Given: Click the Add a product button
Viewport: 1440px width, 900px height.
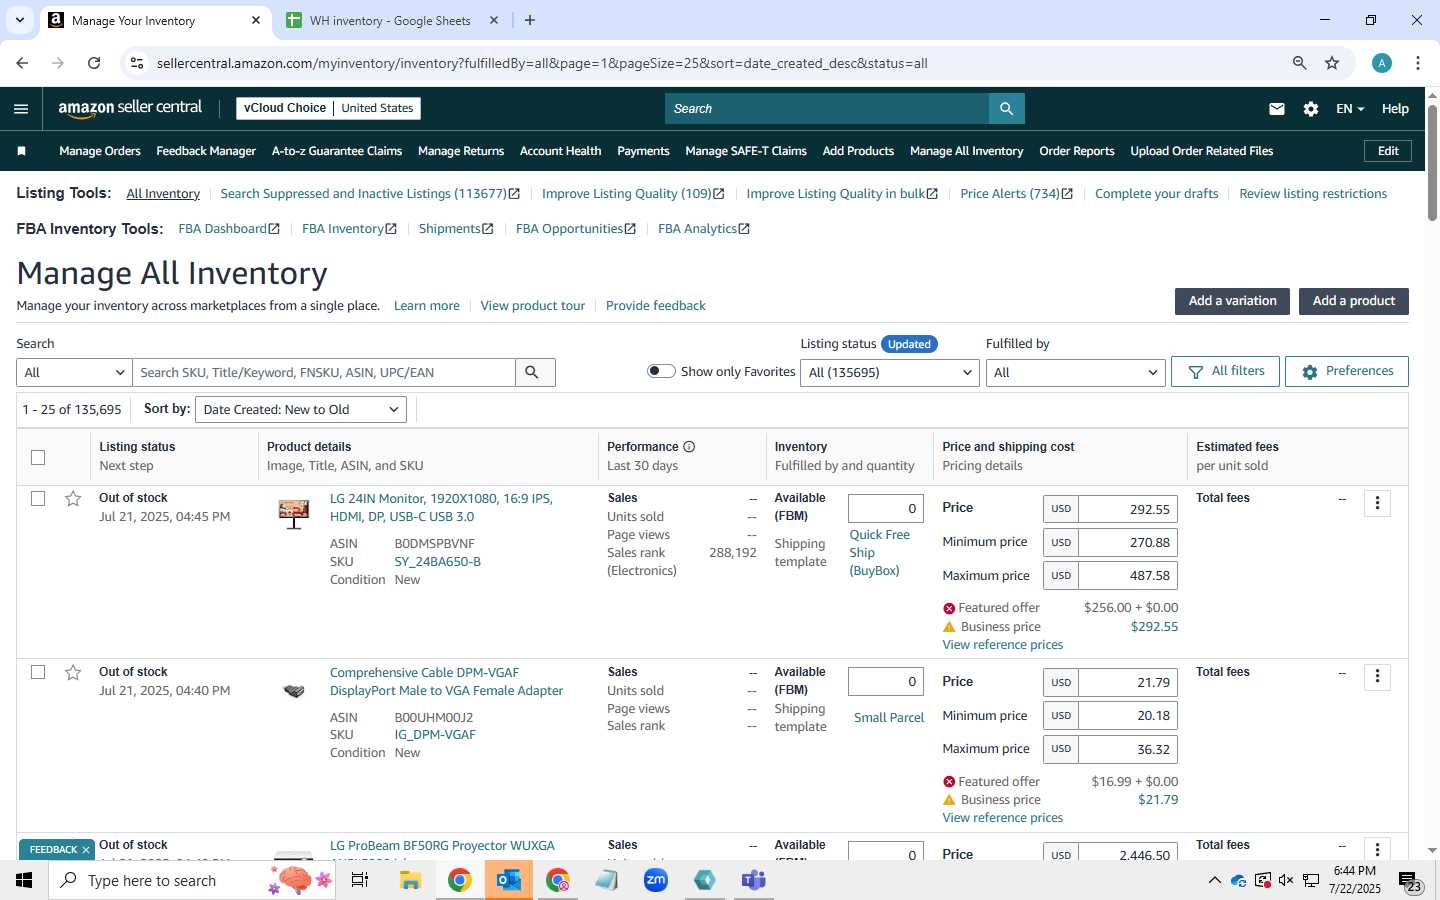Looking at the screenshot, I should tap(1353, 301).
